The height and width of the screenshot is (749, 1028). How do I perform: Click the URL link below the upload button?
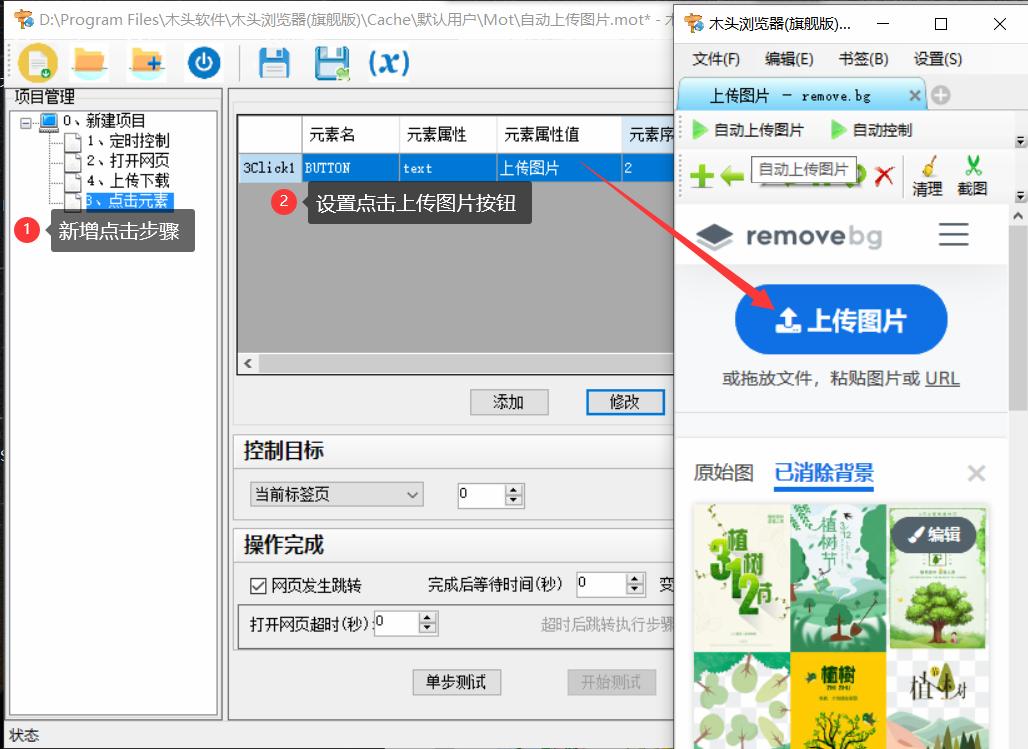(944, 378)
